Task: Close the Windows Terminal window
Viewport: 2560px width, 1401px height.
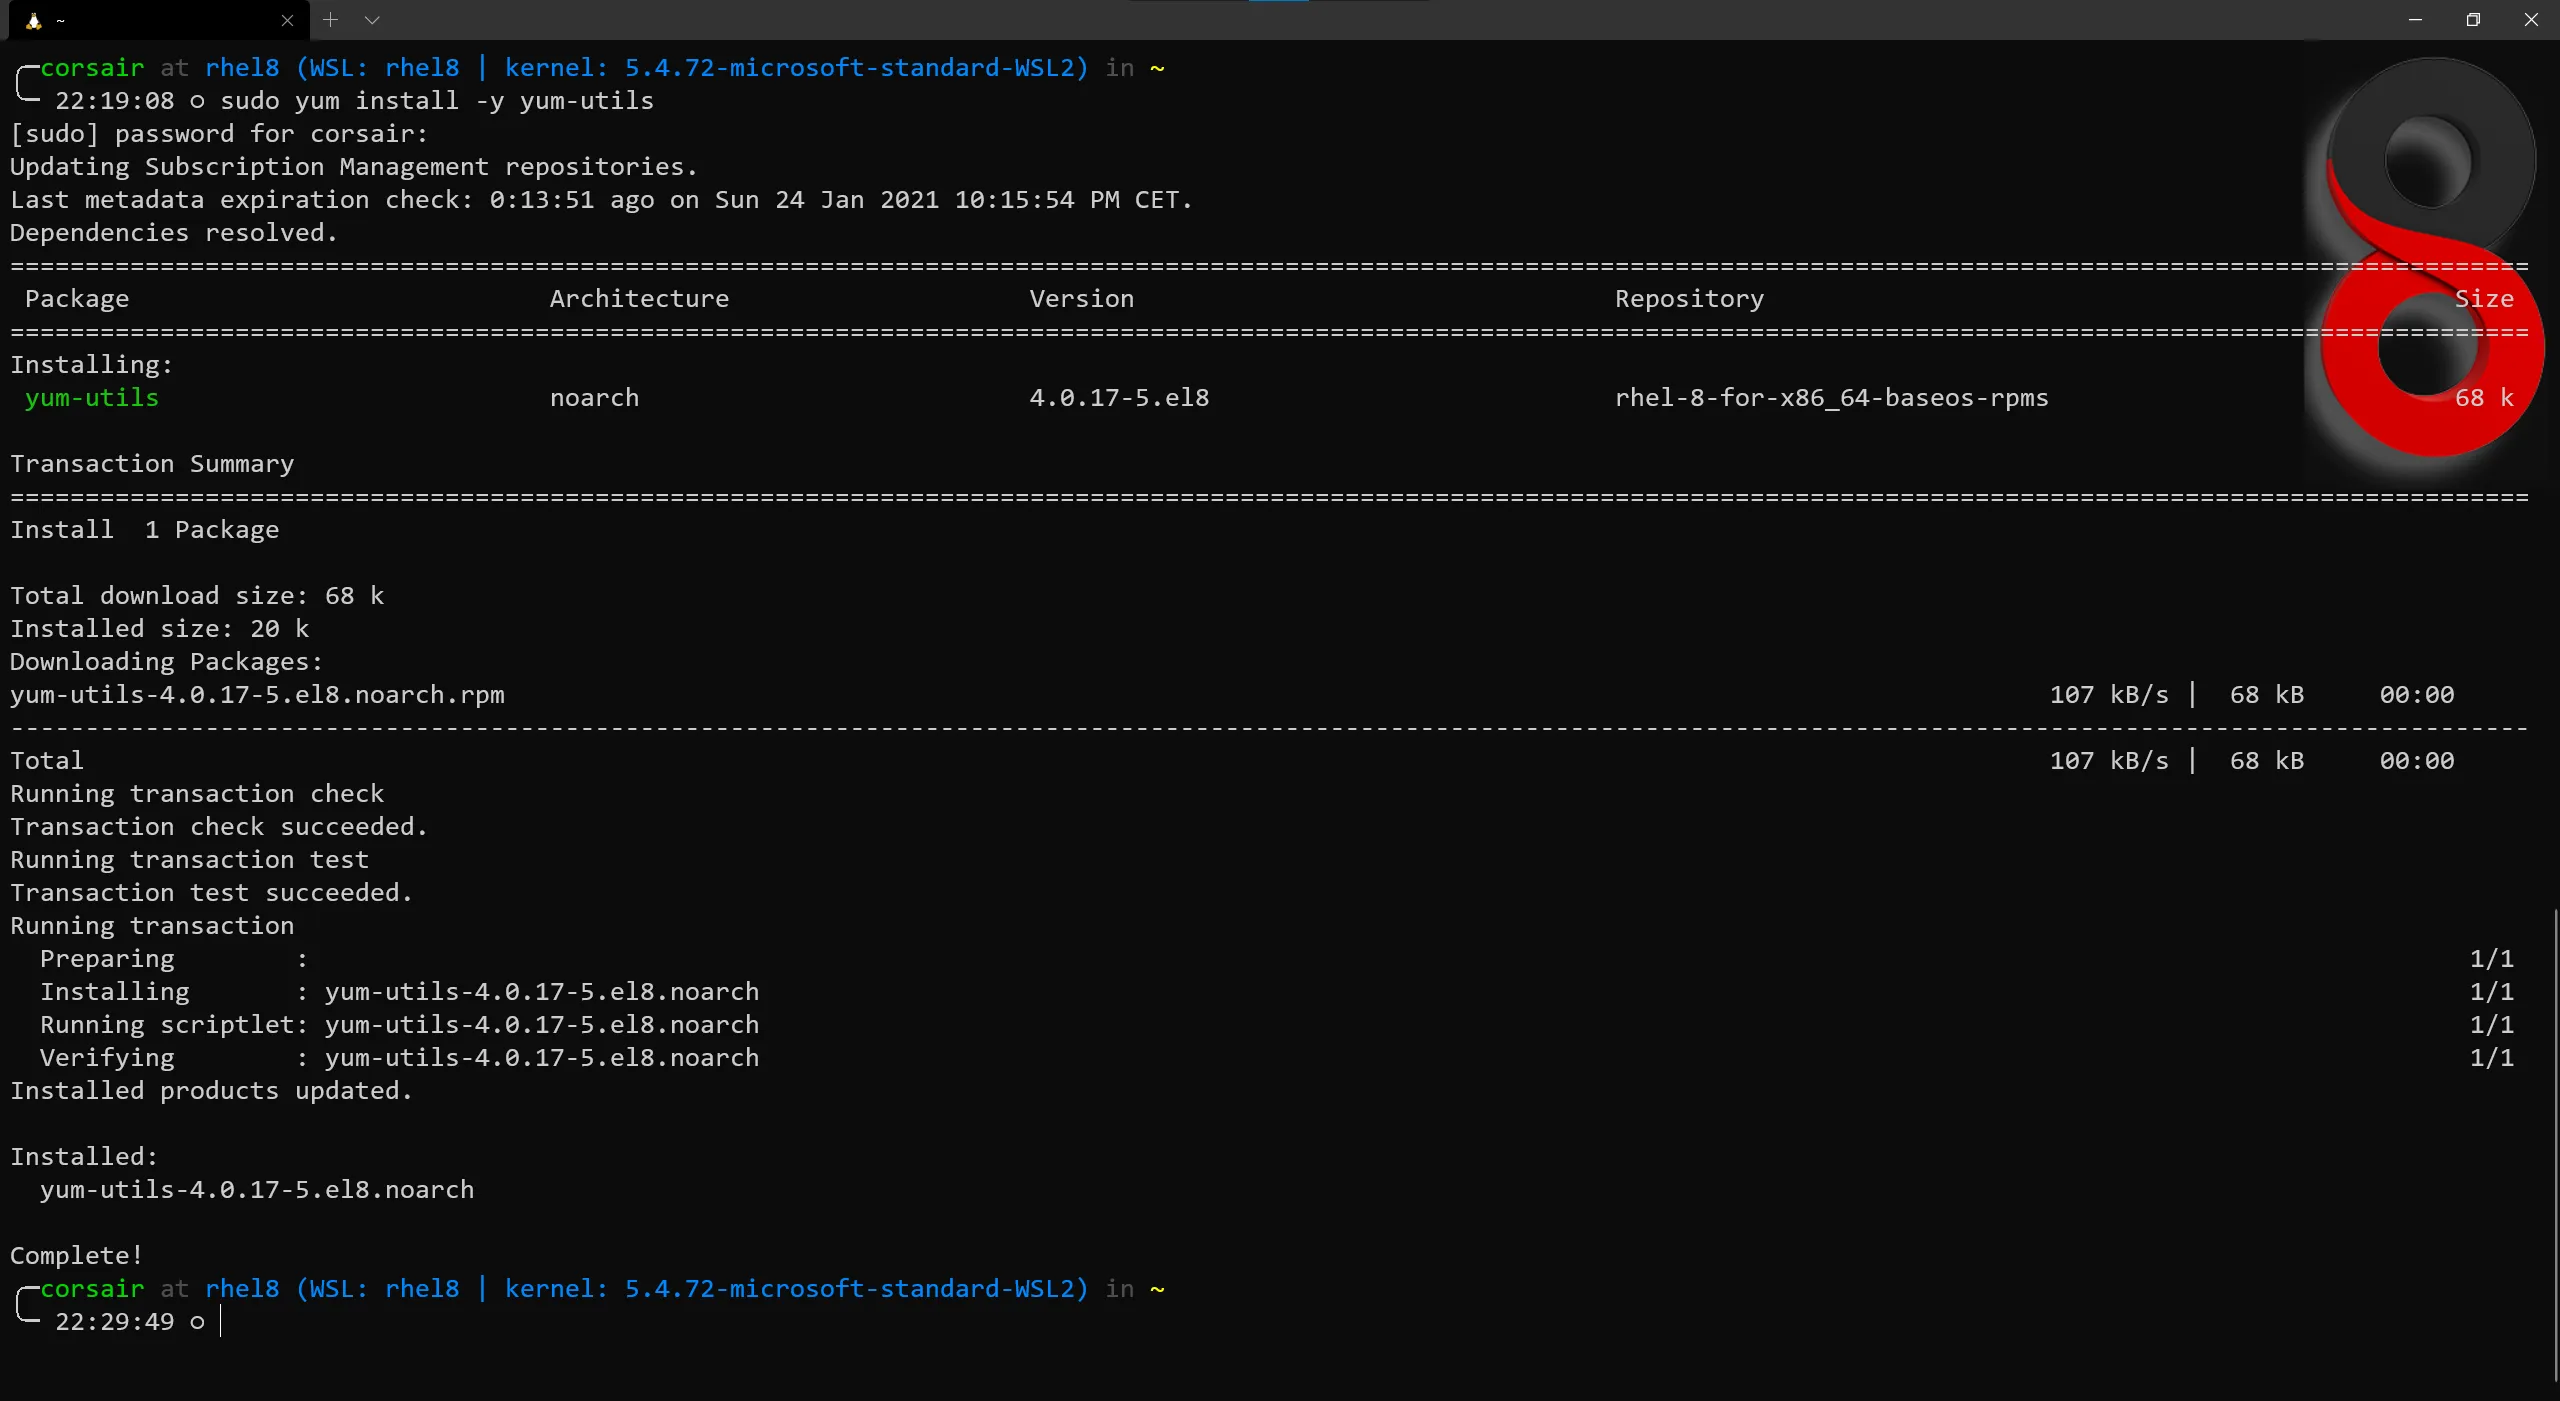Action: pos(2531,20)
